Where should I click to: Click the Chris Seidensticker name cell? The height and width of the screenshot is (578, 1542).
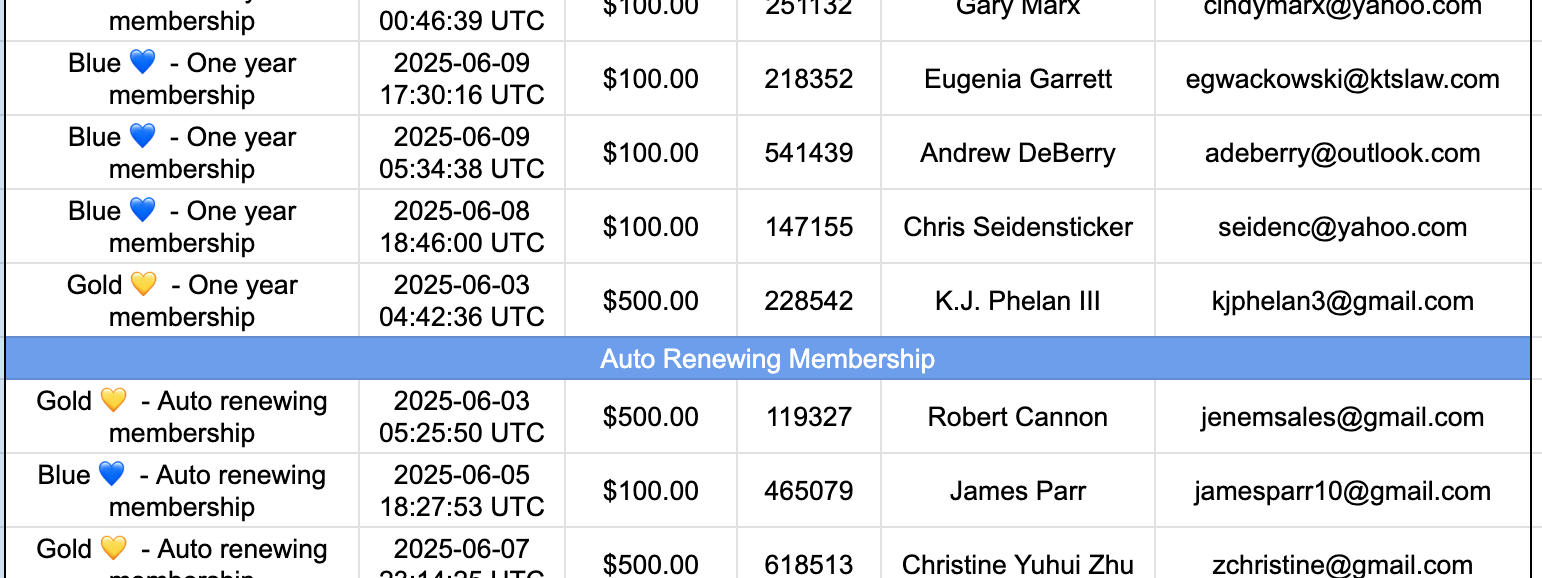coord(1018,227)
